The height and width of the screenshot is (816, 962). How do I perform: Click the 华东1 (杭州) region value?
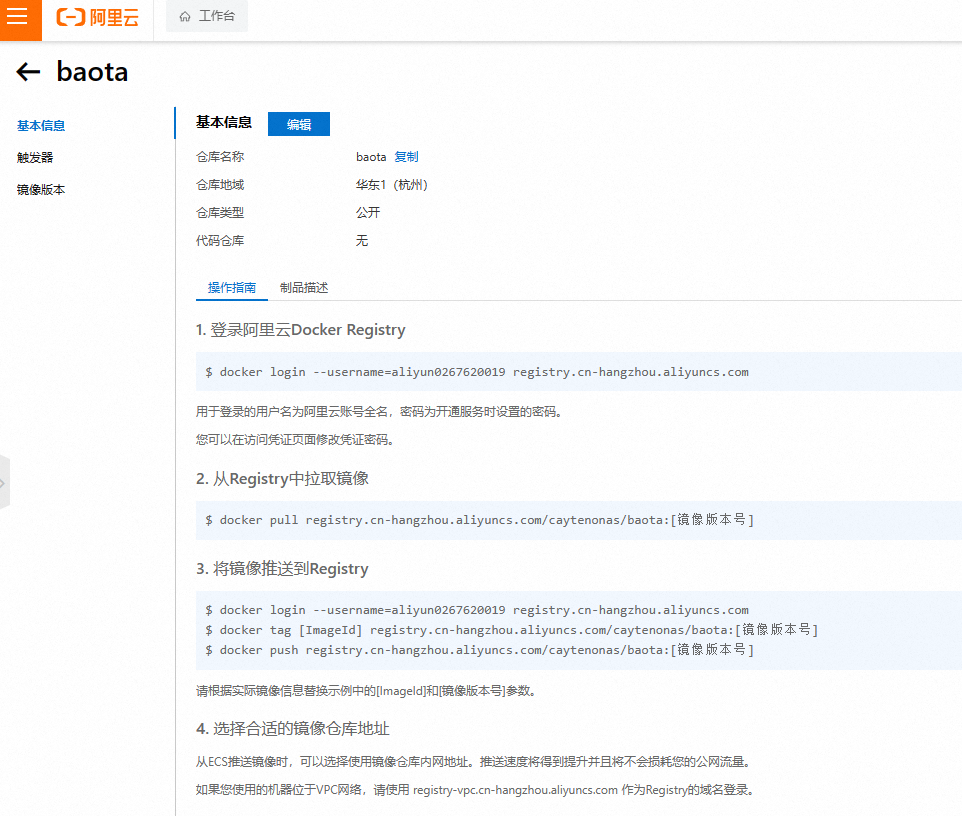[x=391, y=185]
